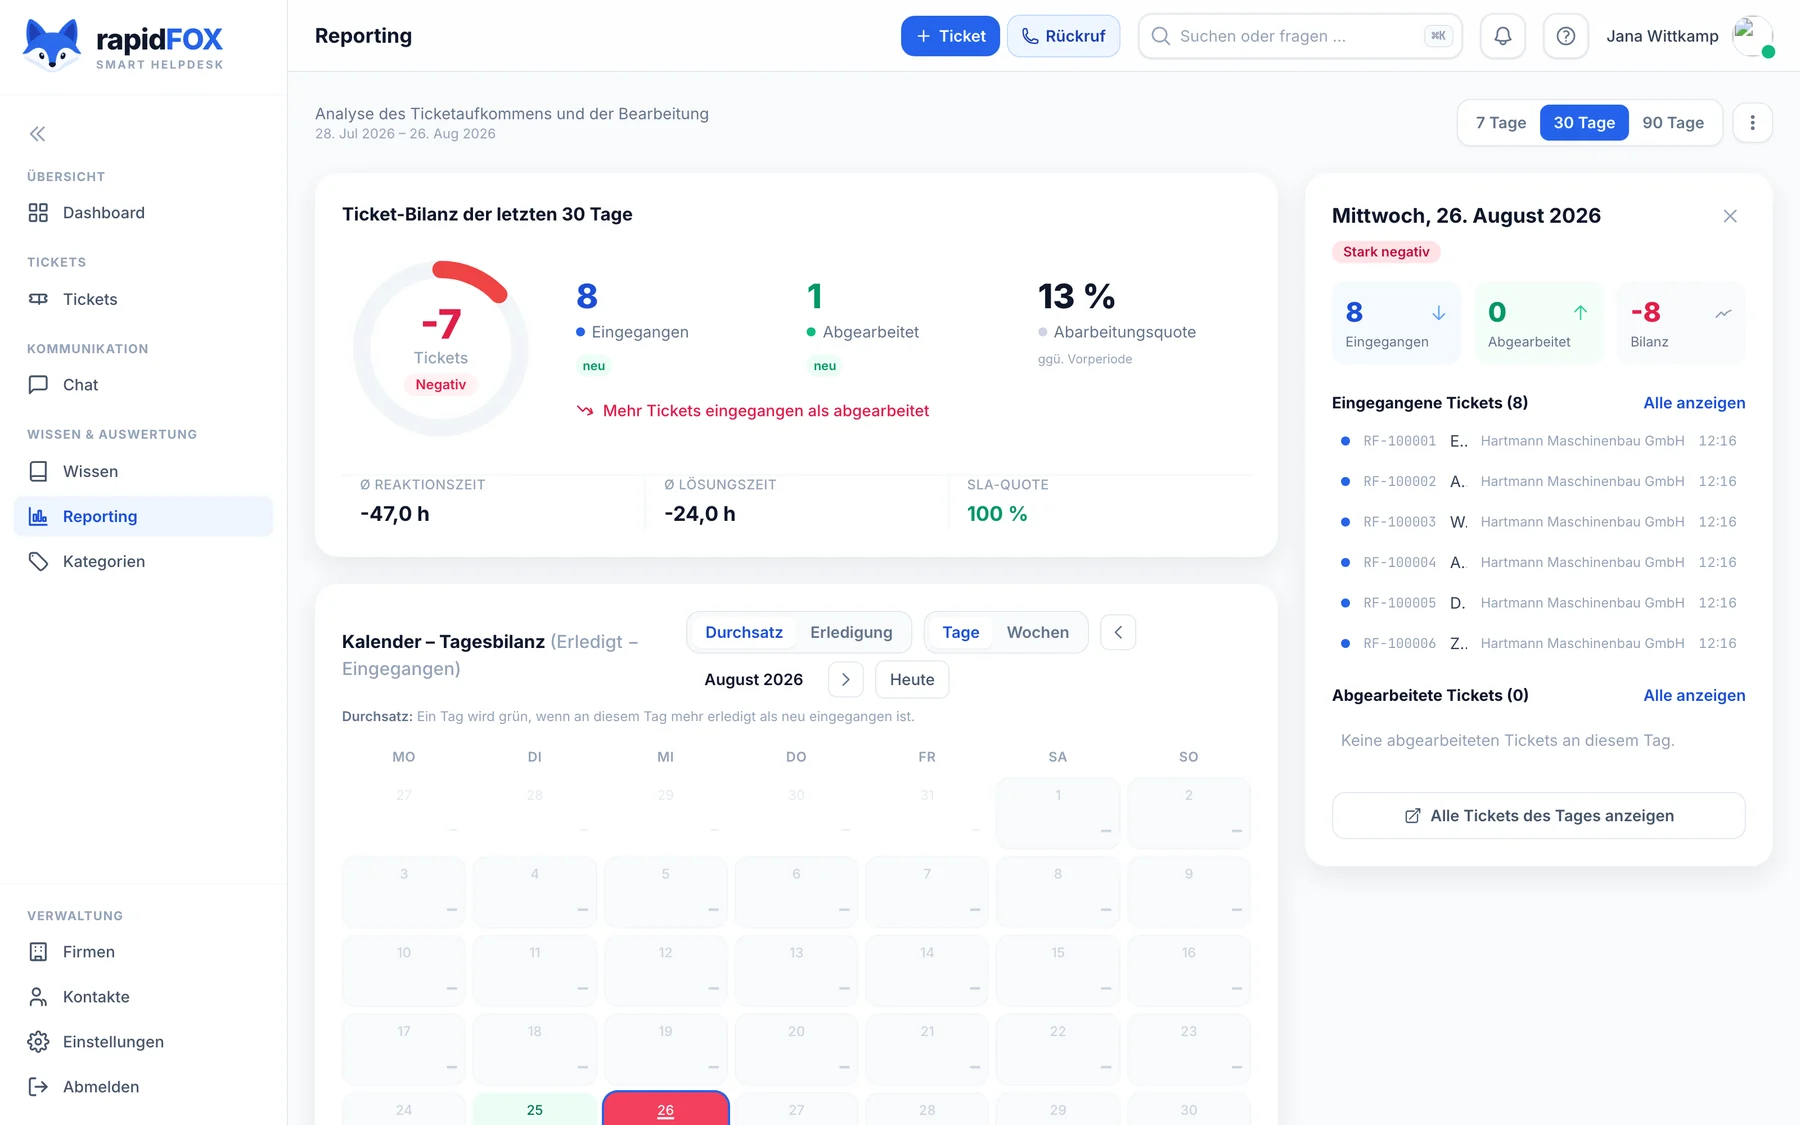Select the Erledigung calendar mode
The height and width of the screenshot is (1125, 1800).
pyautogui.click(x=851, y=632)
